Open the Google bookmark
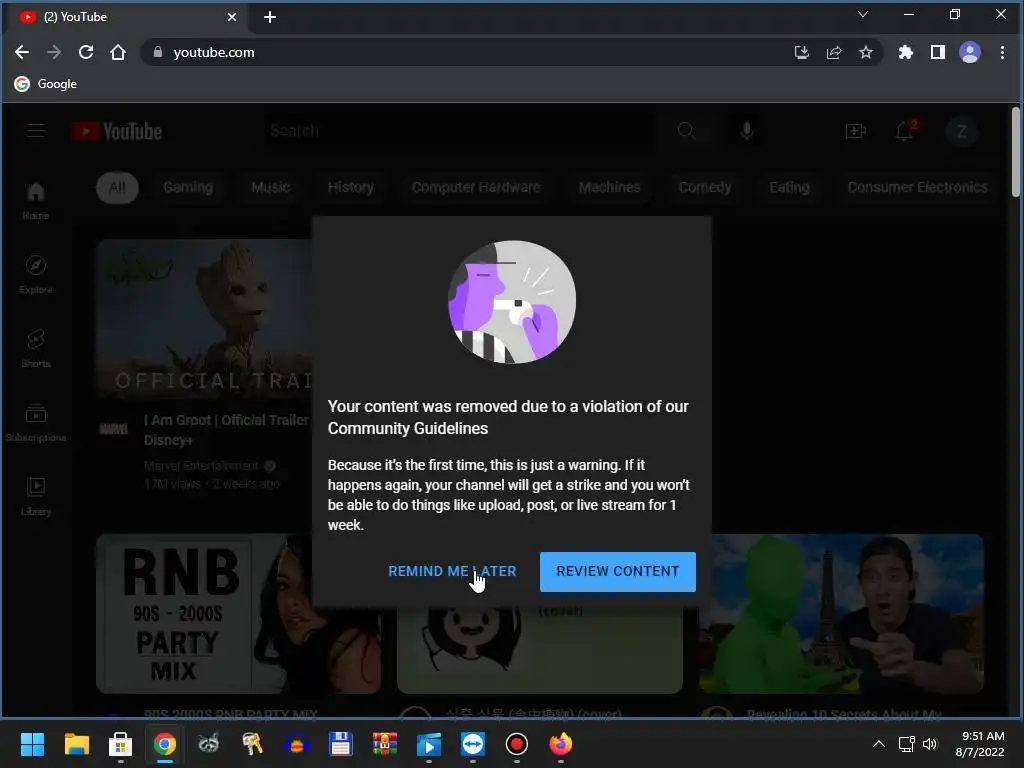Viewport: 1024px width, 768px height. pyautogui.click(x=46, y=84)
